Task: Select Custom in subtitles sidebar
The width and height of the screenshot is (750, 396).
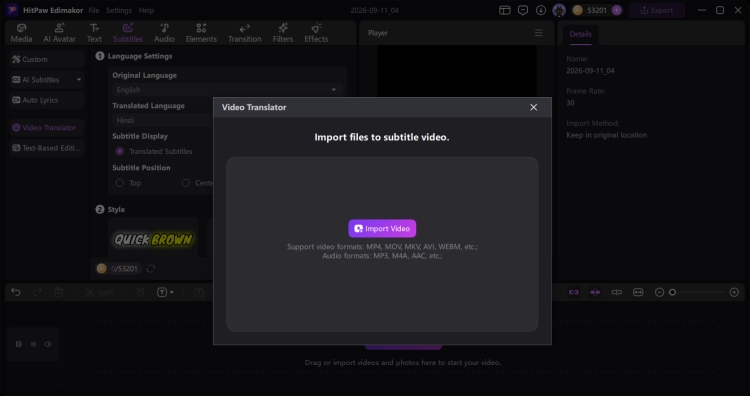Action: (47, 59)
